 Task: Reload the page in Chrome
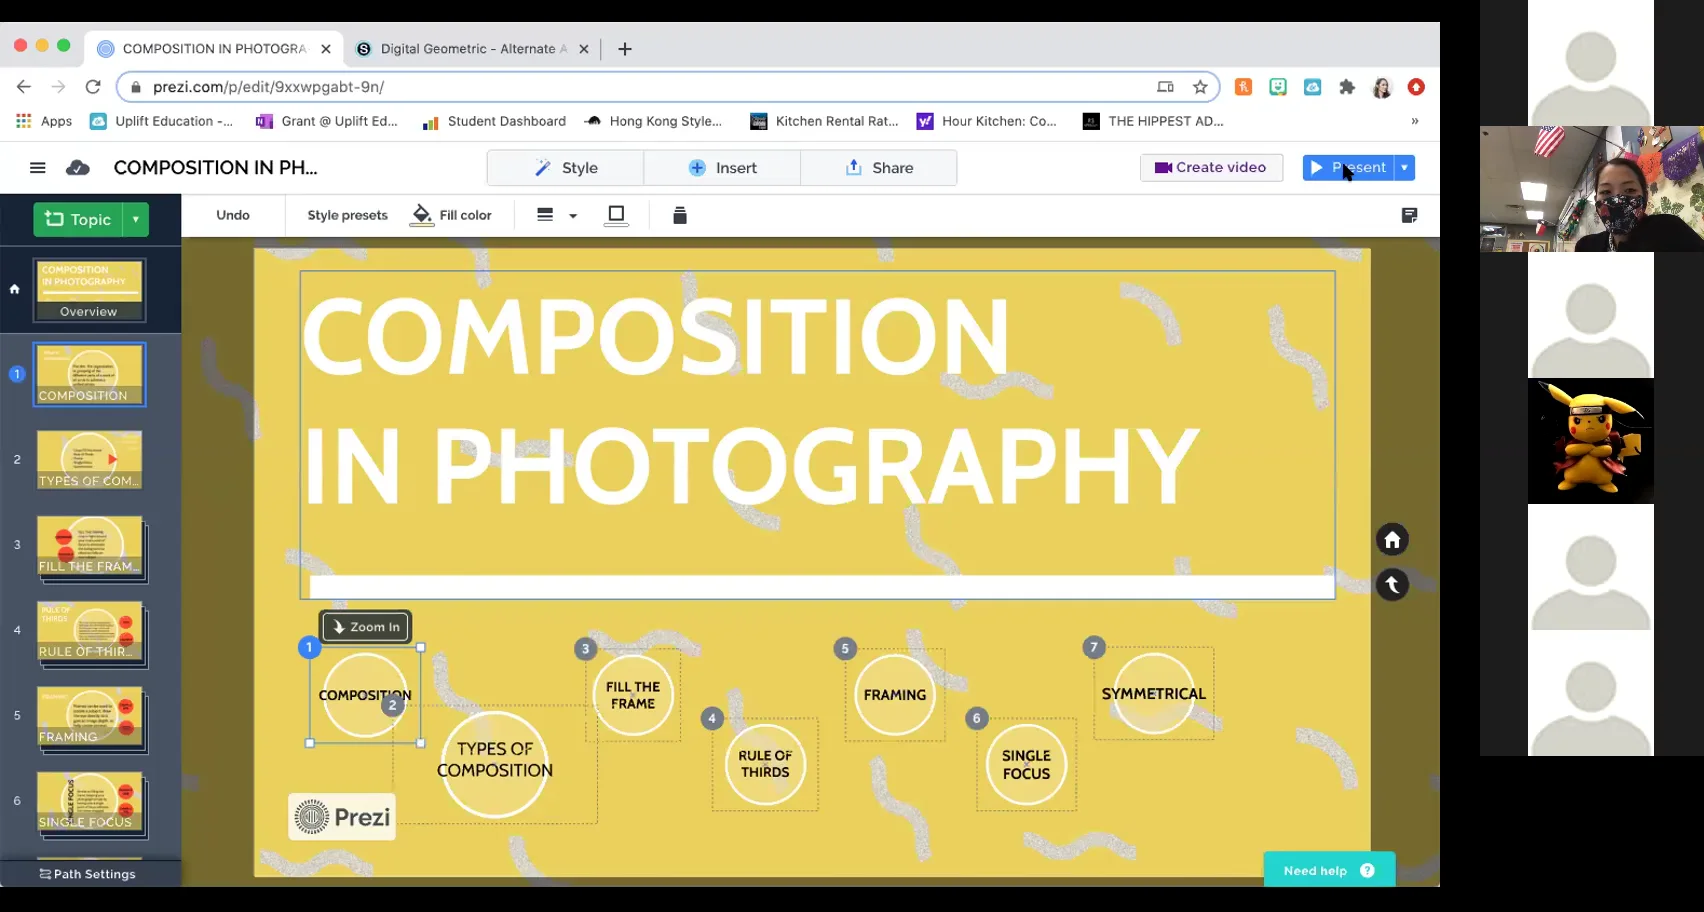click(93, 87)
